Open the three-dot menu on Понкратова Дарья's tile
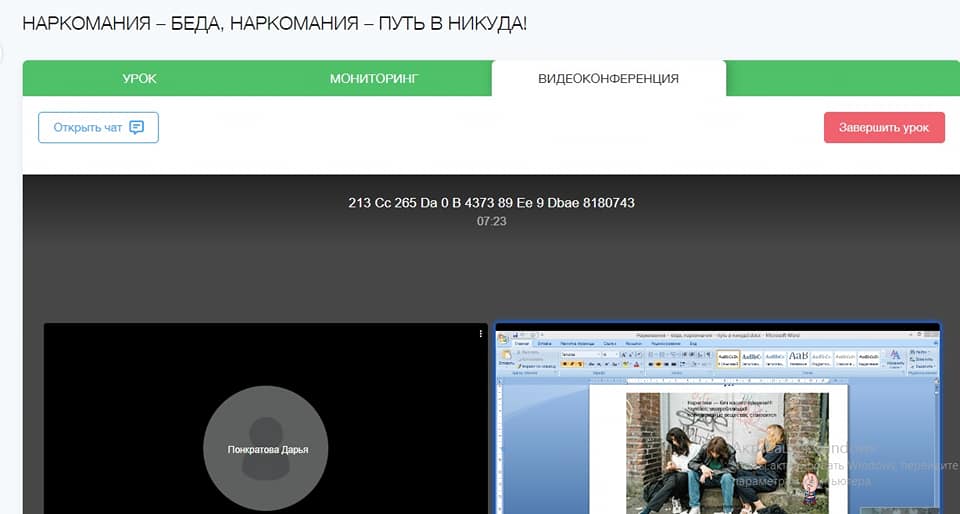960x514 pixels. tap(481, 333)
